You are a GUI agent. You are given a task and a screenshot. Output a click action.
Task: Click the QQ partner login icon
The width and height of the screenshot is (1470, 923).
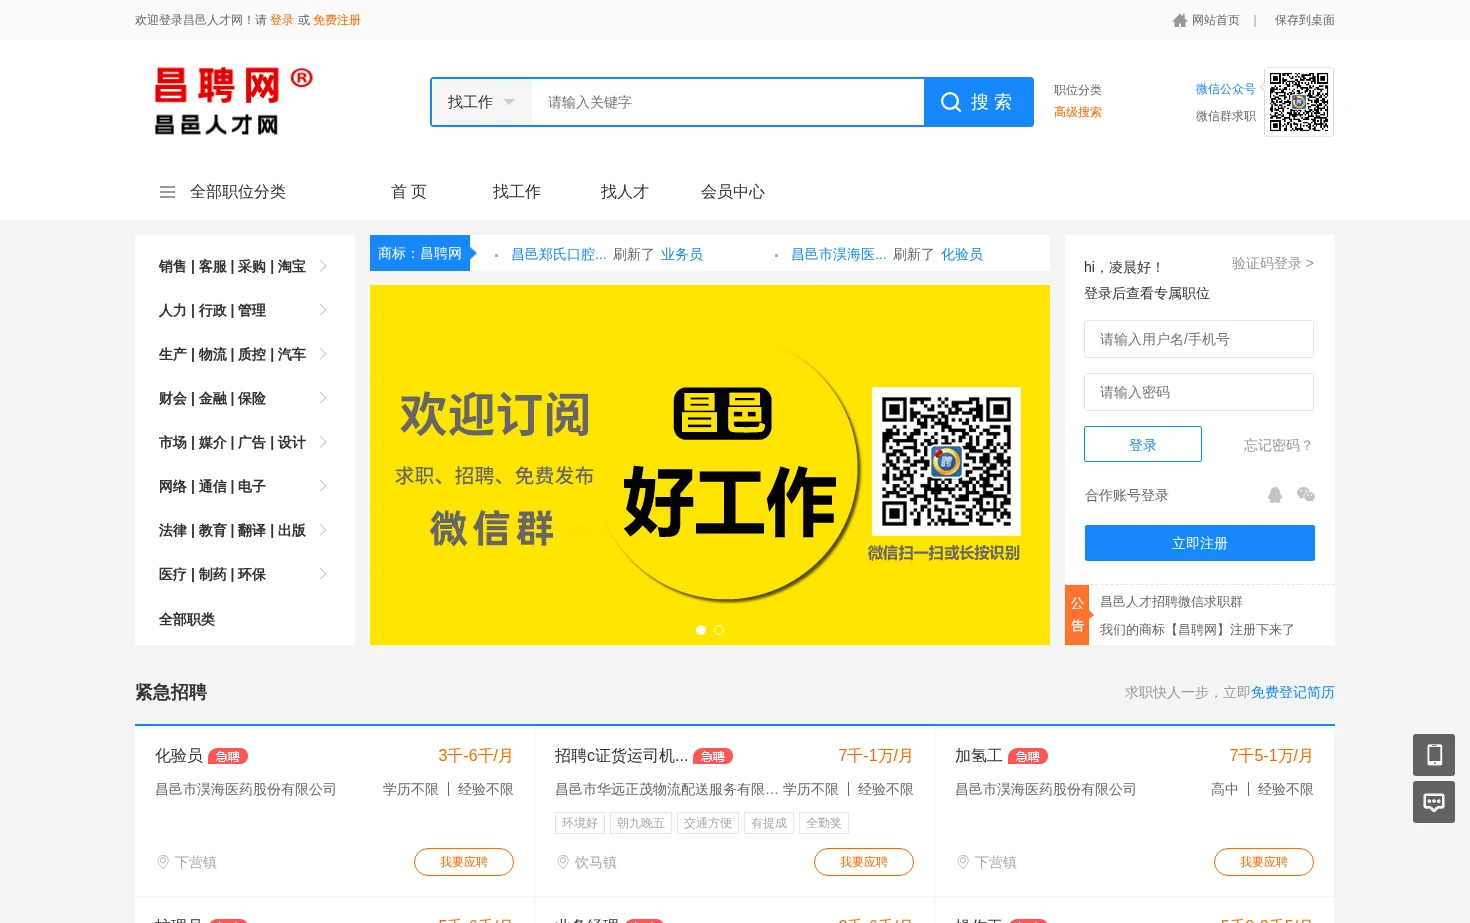click(1275, 495)
